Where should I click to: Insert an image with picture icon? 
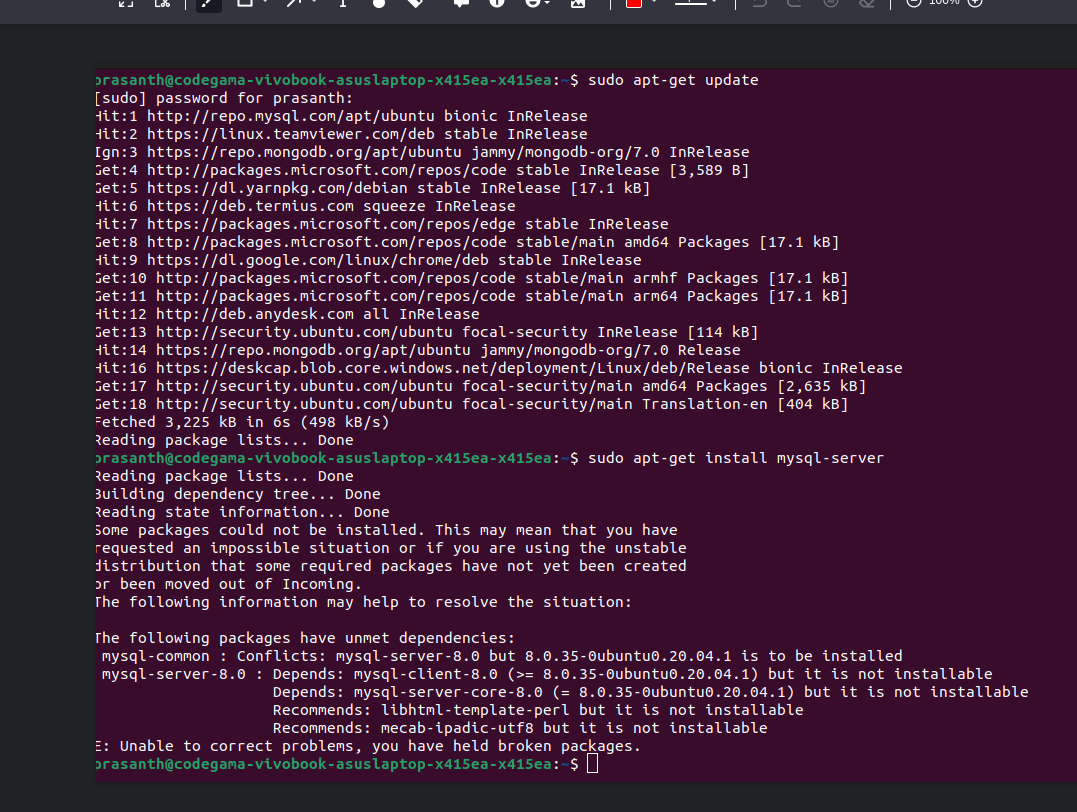577,4
